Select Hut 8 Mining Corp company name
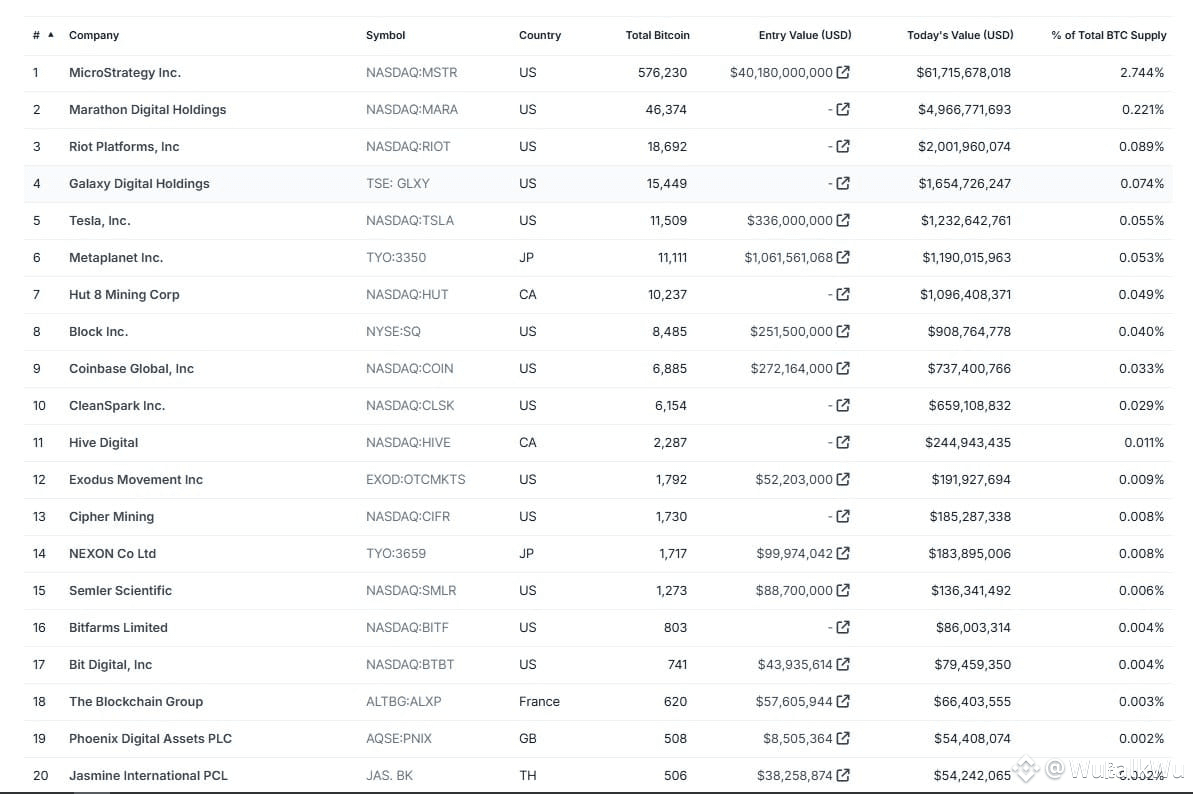Viewport: 1193px width, 794px height. [124, 294]
